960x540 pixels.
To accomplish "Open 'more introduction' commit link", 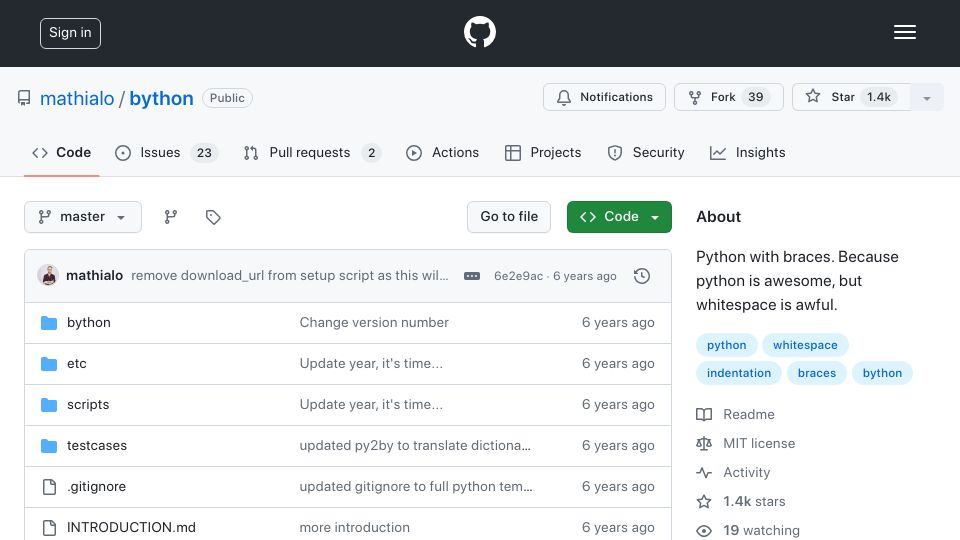I will tap(354, 528).
